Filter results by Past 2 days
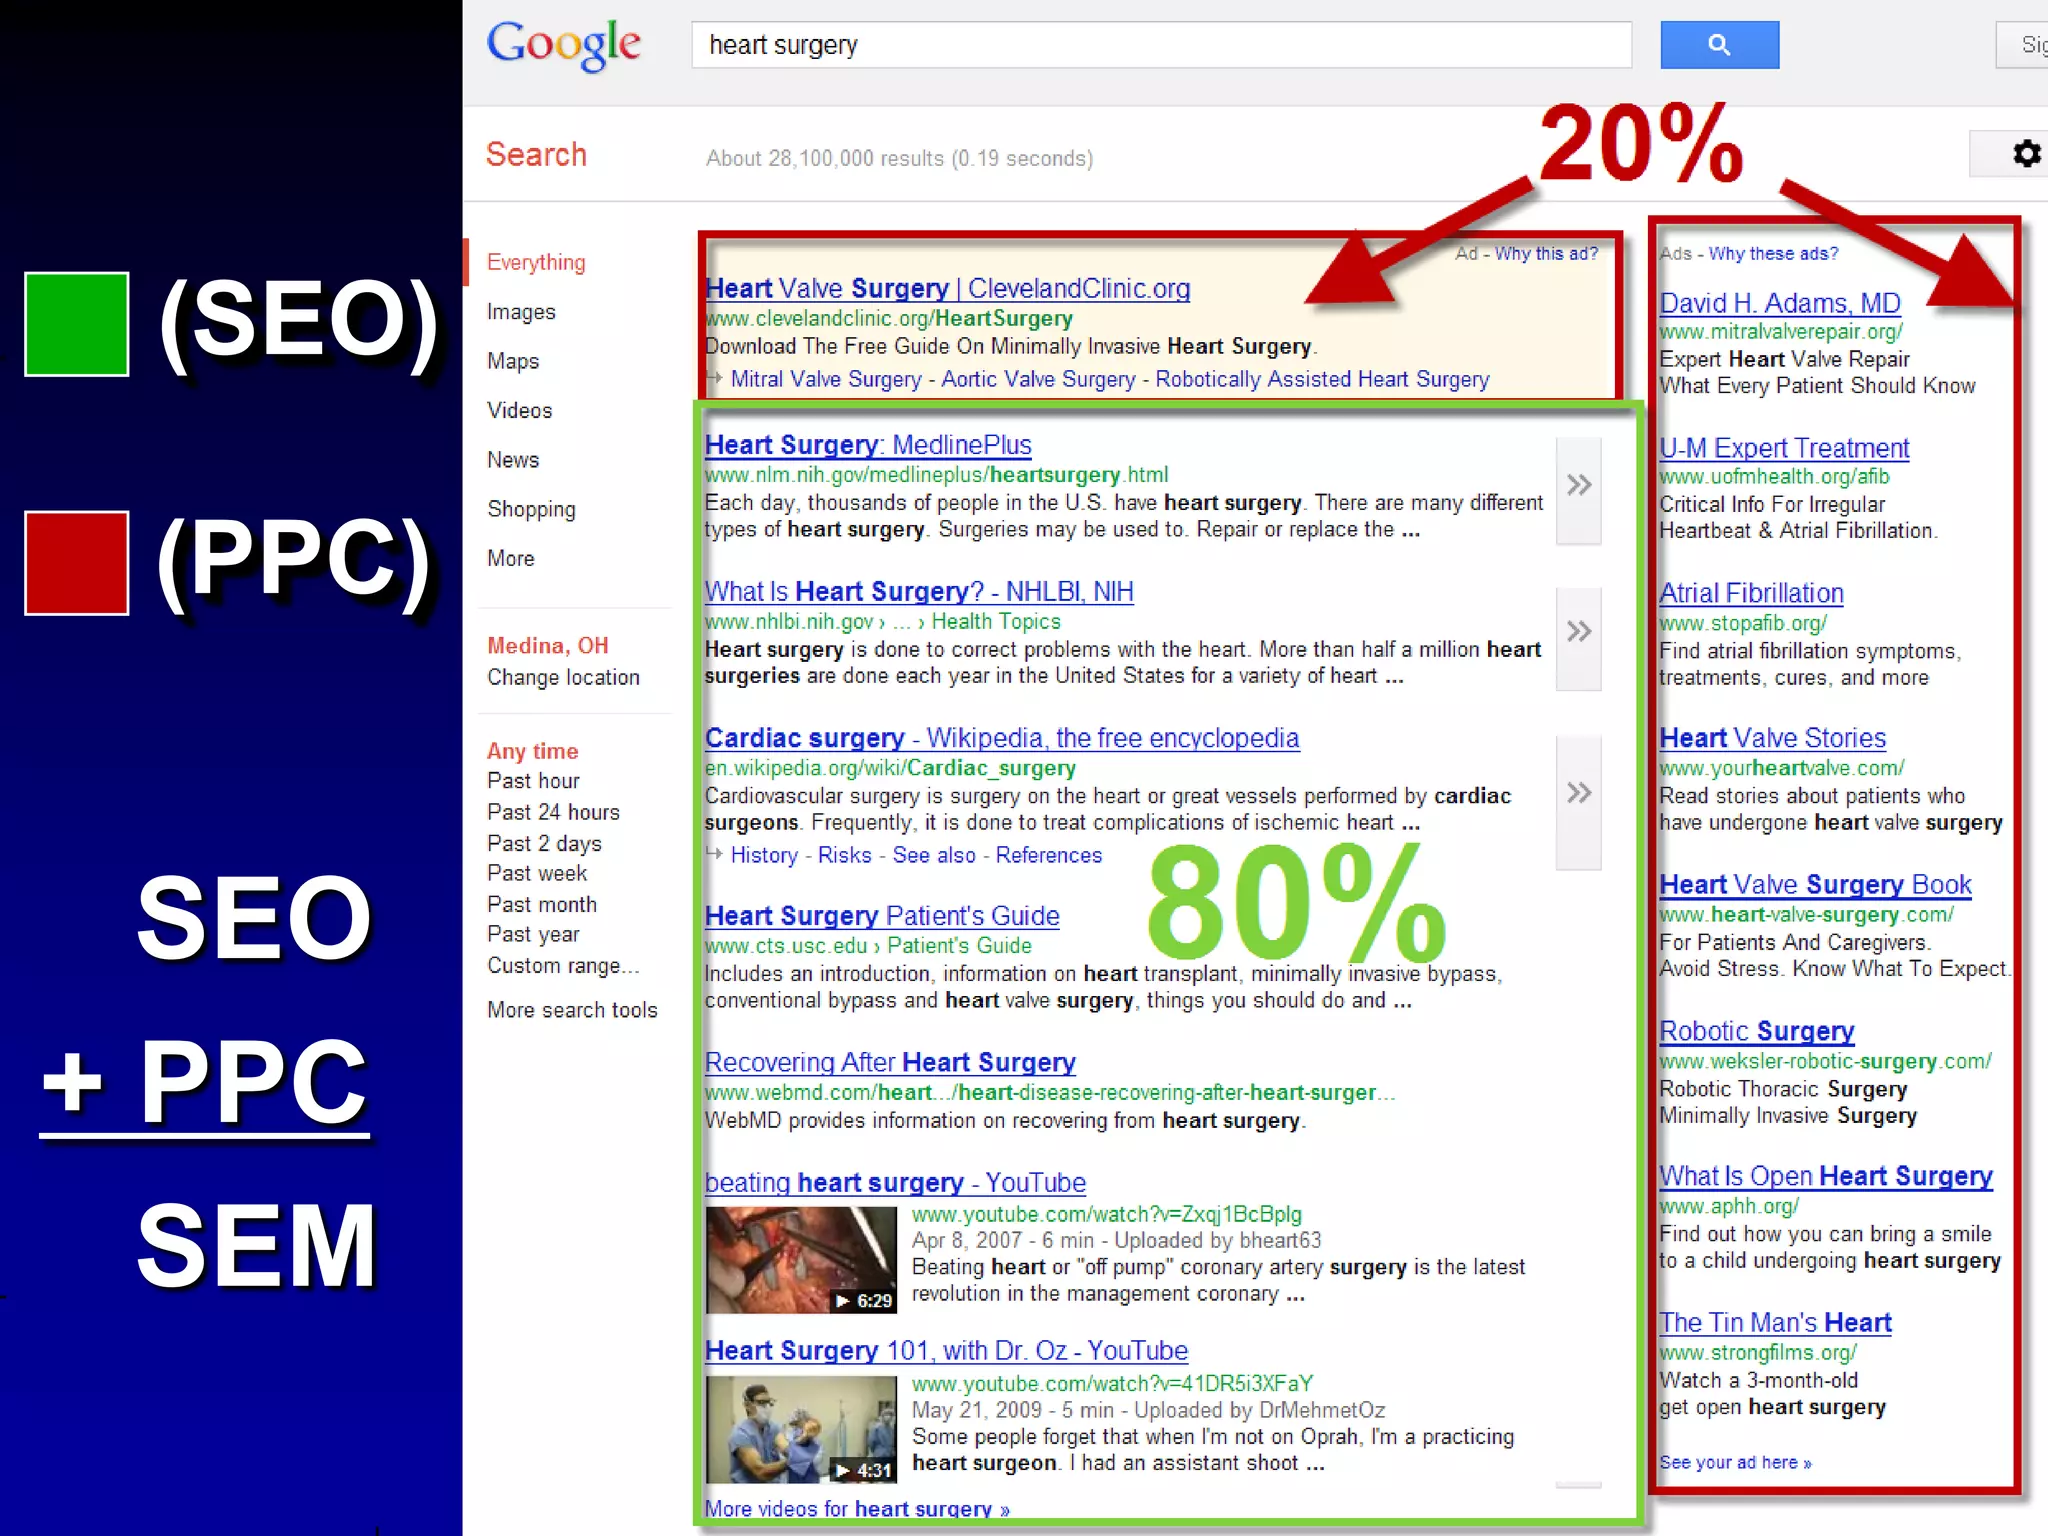This screenshot has height=1536, width=2048. tap(544, 843)
